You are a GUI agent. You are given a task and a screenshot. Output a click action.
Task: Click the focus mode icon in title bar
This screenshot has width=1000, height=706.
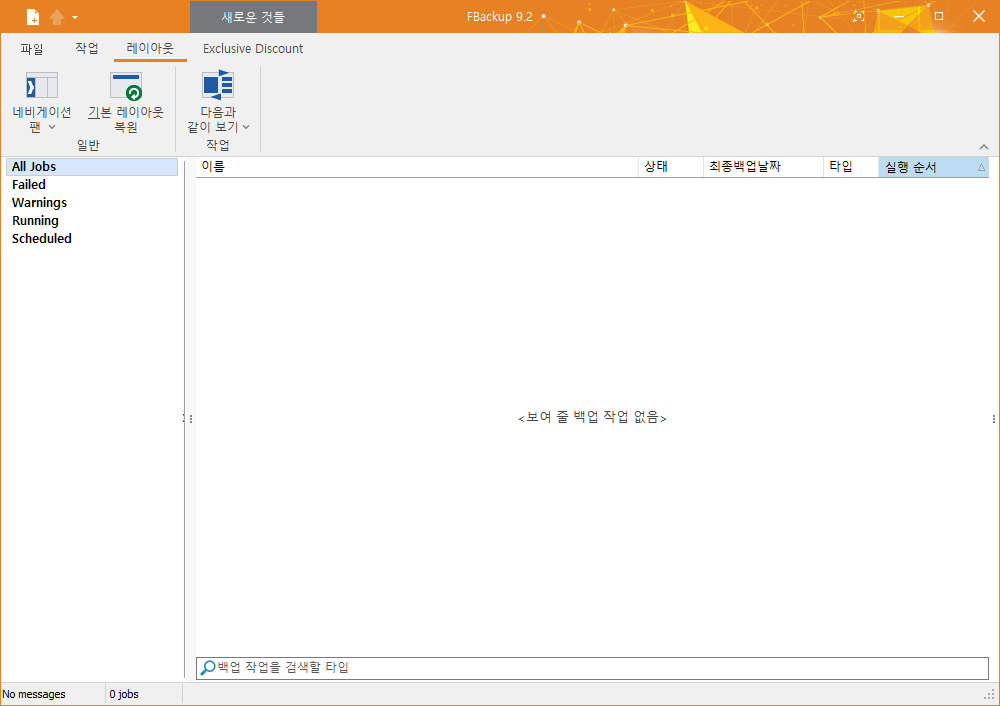coord(859,17)
